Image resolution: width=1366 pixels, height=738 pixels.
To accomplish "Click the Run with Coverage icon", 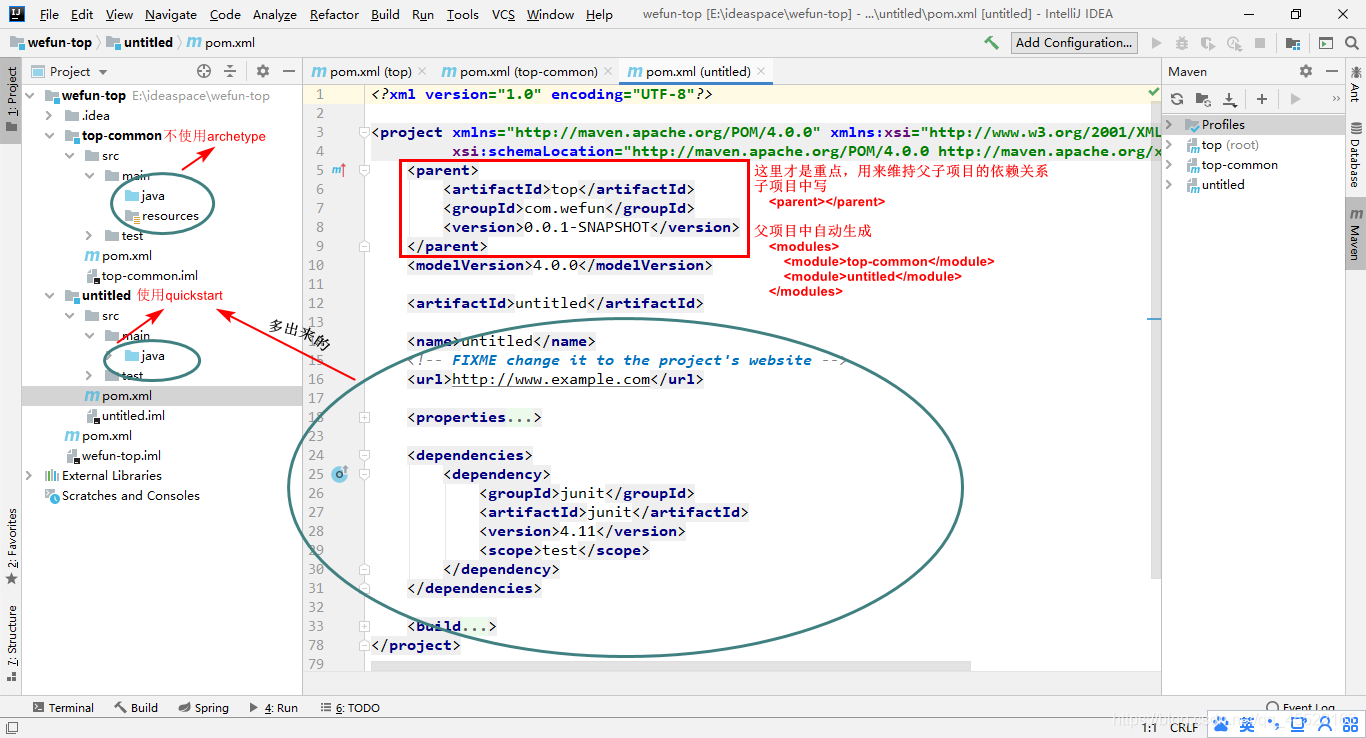I will (1208, 43).
